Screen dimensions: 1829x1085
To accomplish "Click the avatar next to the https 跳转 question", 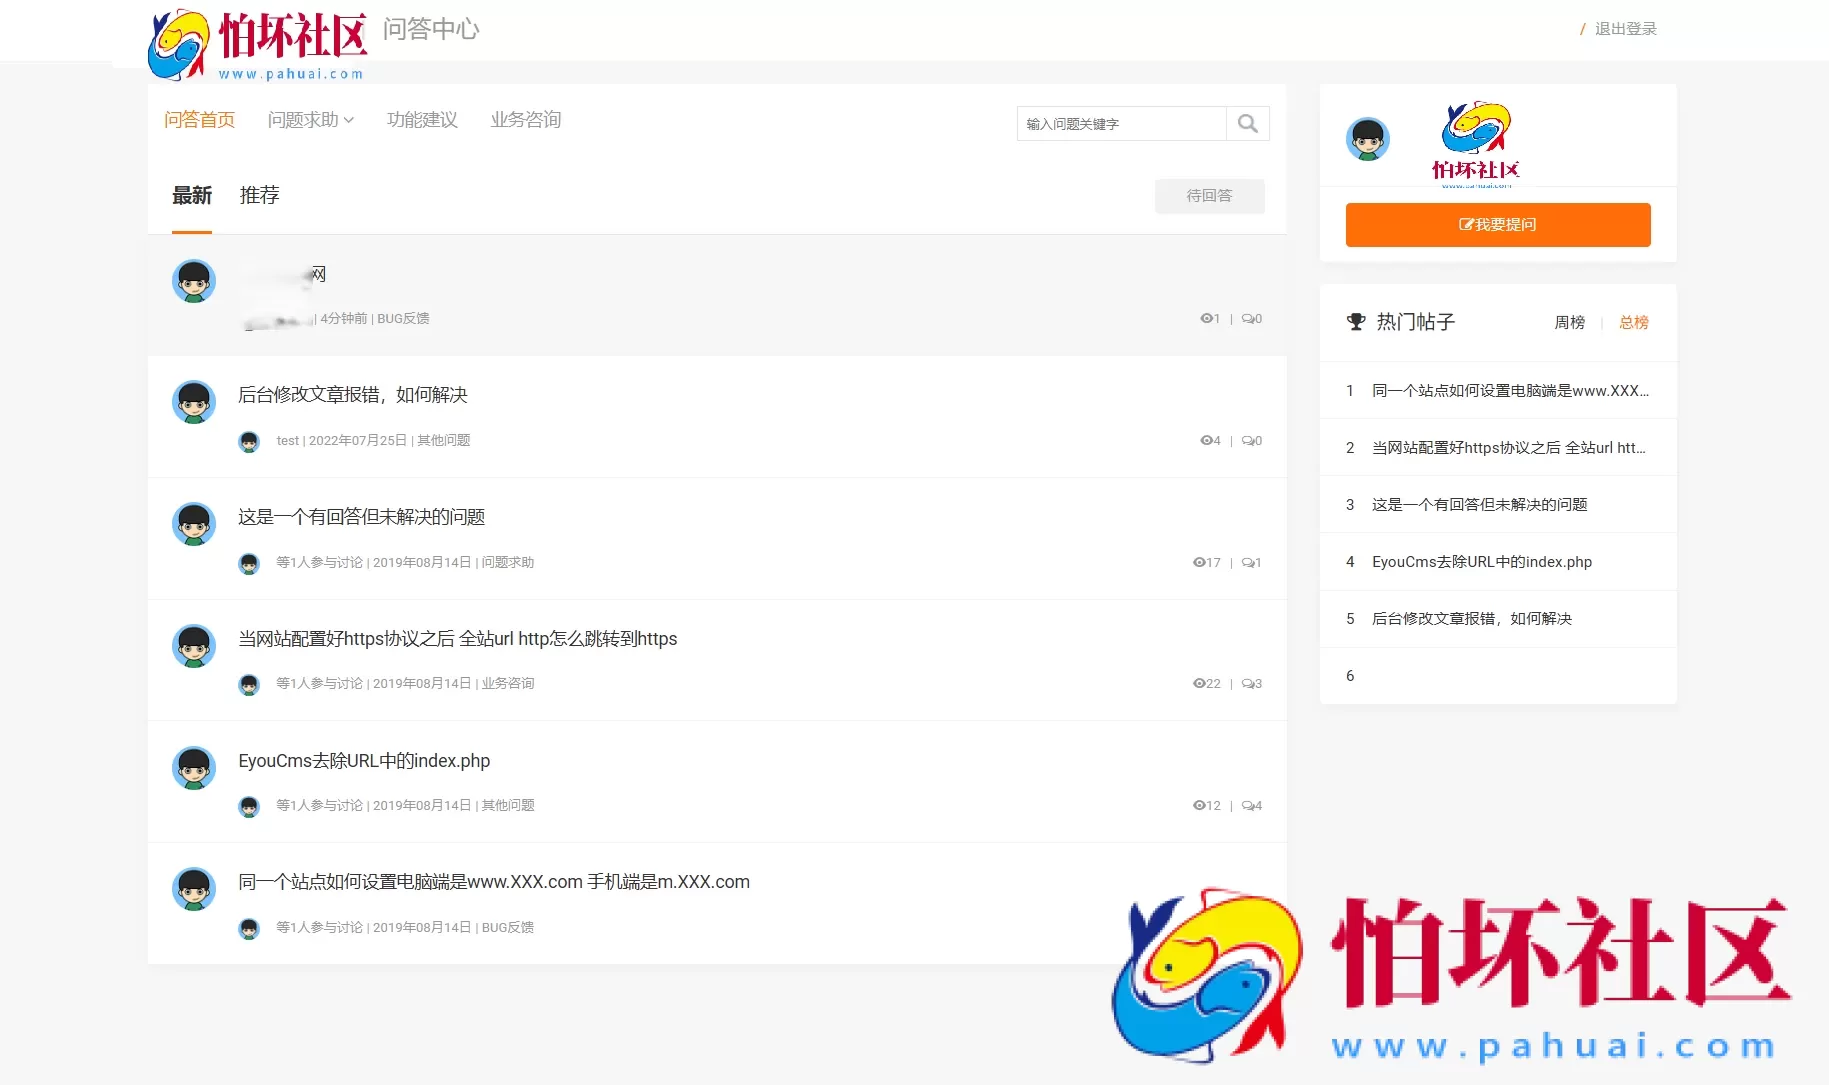I will pyautogui.click(x=194, y=646).
